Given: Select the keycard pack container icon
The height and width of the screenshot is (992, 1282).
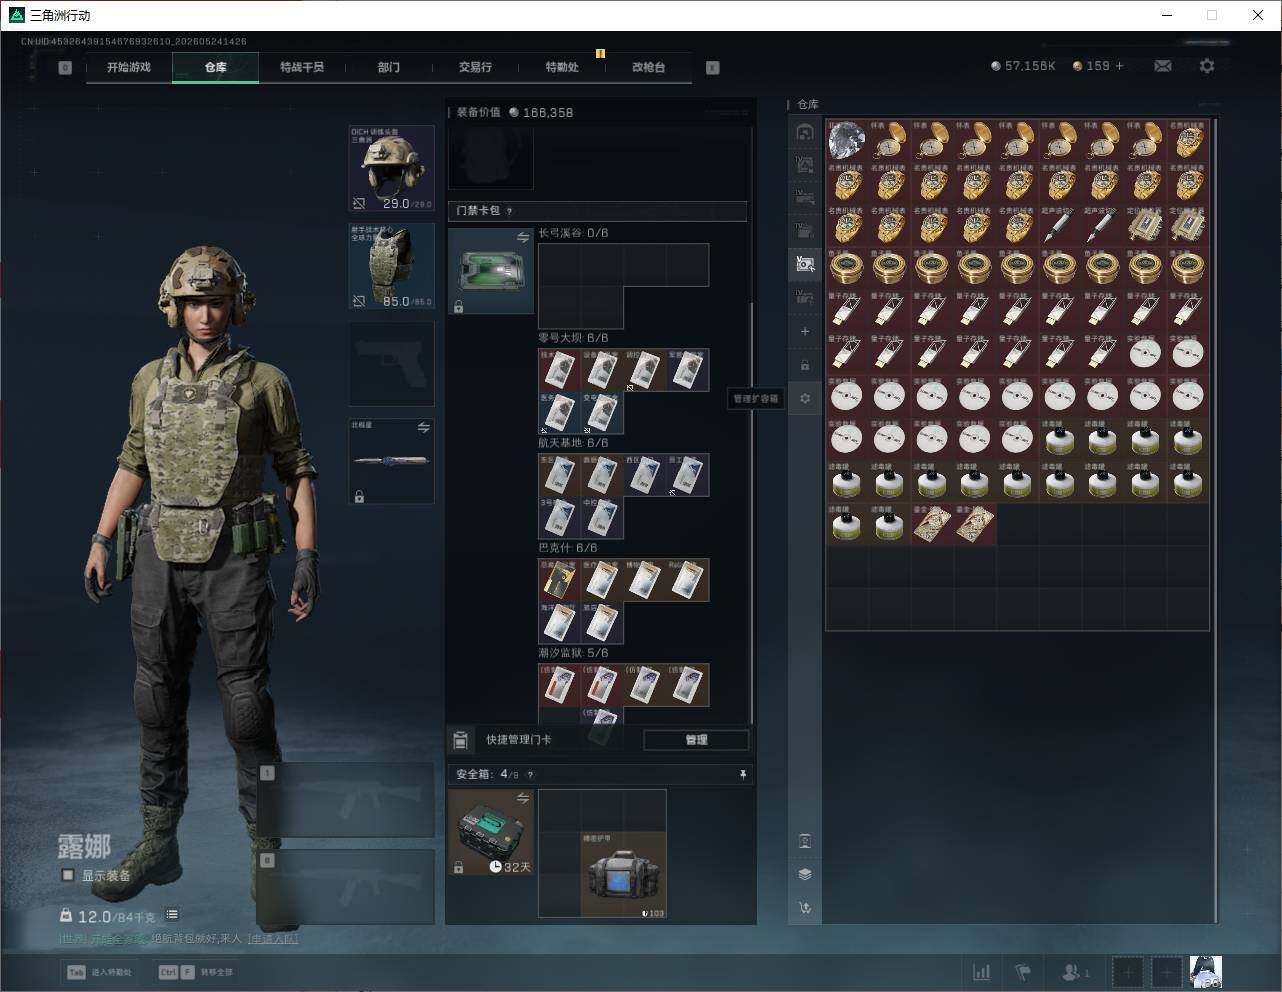Looking at the screenshot, I should coord(491,271).
